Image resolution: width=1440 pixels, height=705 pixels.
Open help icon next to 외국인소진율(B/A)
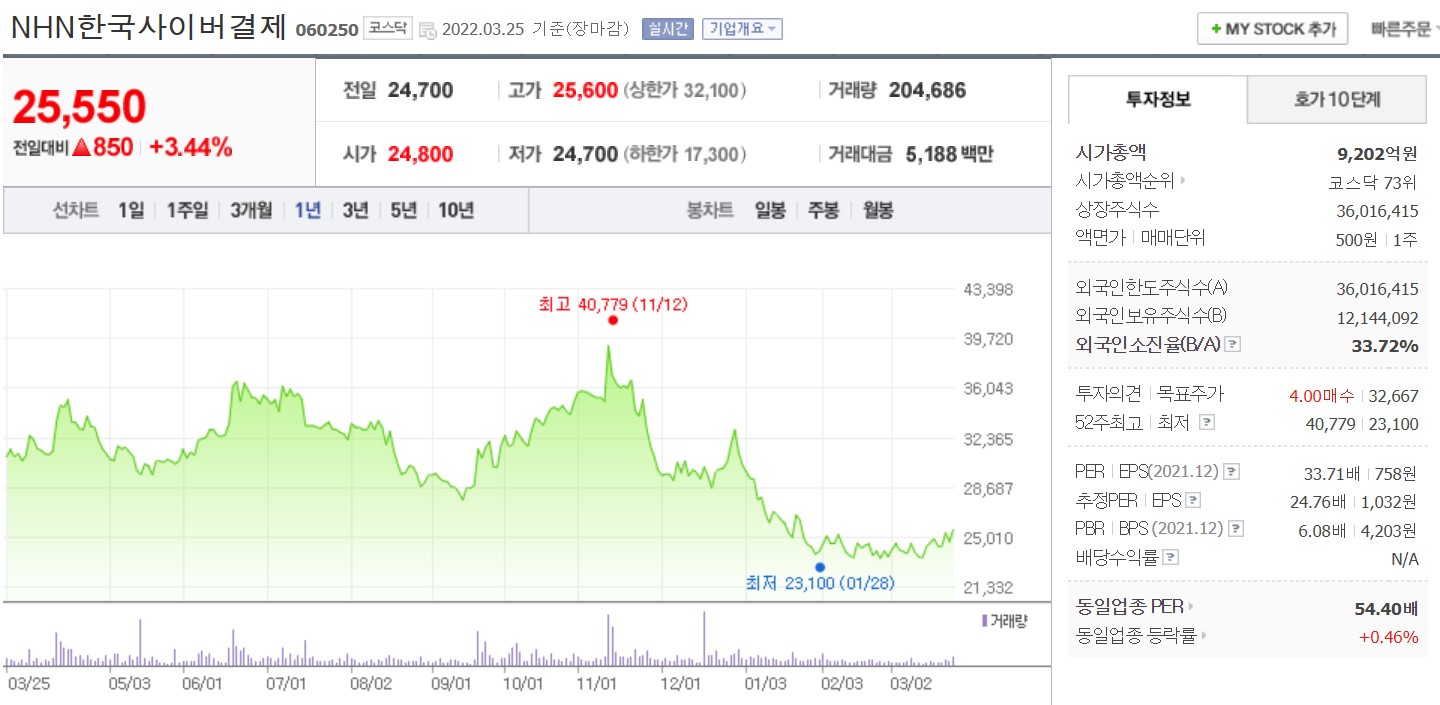pyautogui.click(x=1232, y=345)
